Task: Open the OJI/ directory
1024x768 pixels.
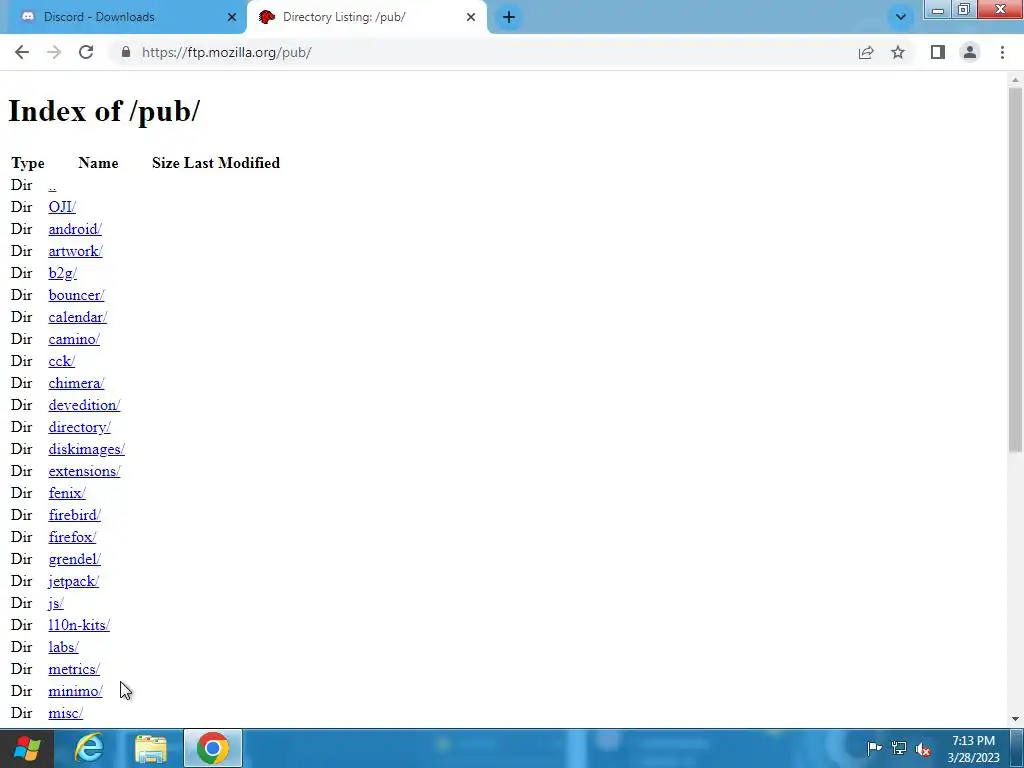Action: pos(62,207)
